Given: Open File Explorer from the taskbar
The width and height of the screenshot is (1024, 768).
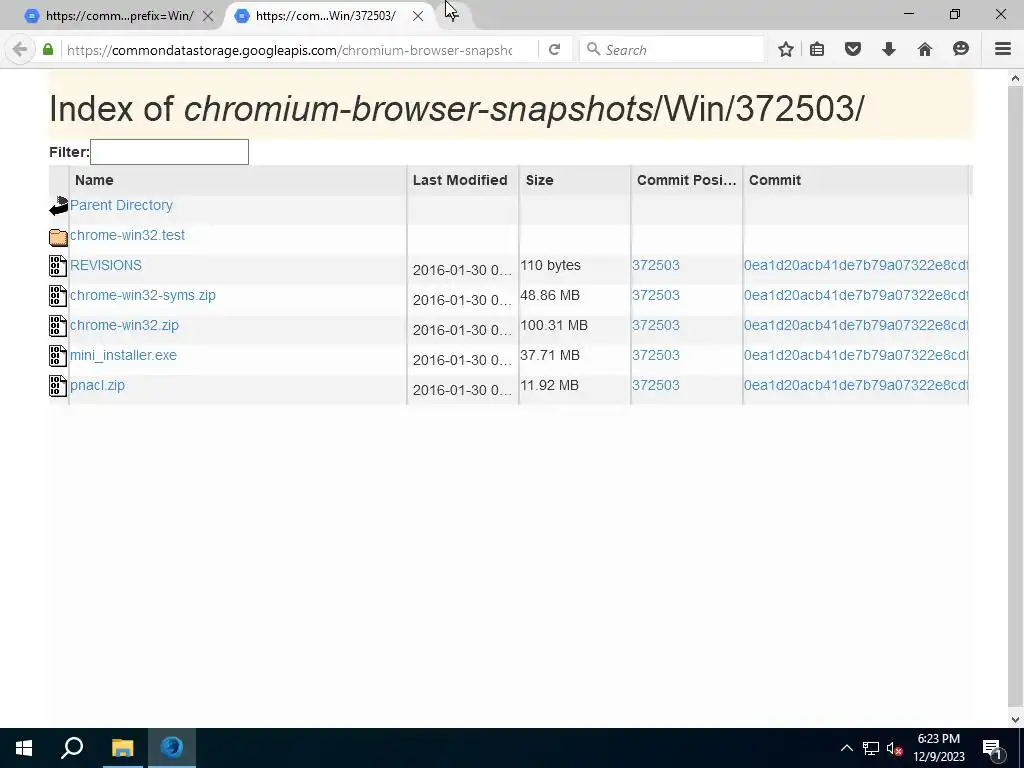Looking at the screenshot, I should (x=122, y=748).
